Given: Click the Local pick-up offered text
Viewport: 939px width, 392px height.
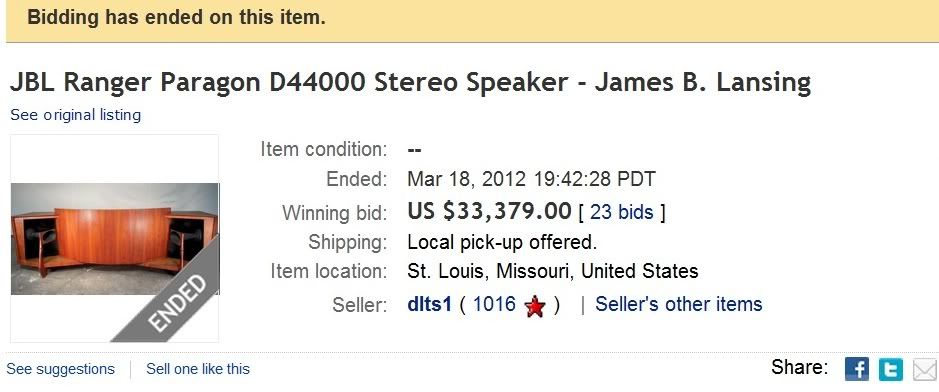Looking at the screenshot, I should click(502, 242).
